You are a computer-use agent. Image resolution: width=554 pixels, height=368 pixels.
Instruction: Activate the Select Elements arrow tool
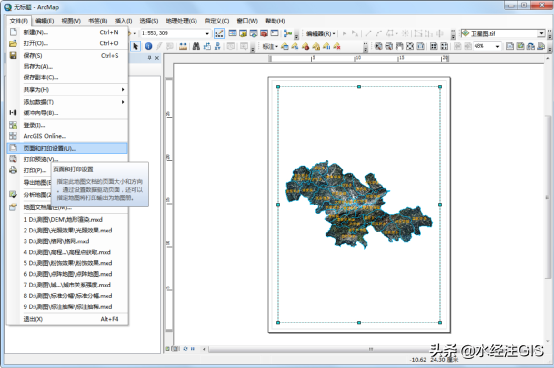(136, 46)
